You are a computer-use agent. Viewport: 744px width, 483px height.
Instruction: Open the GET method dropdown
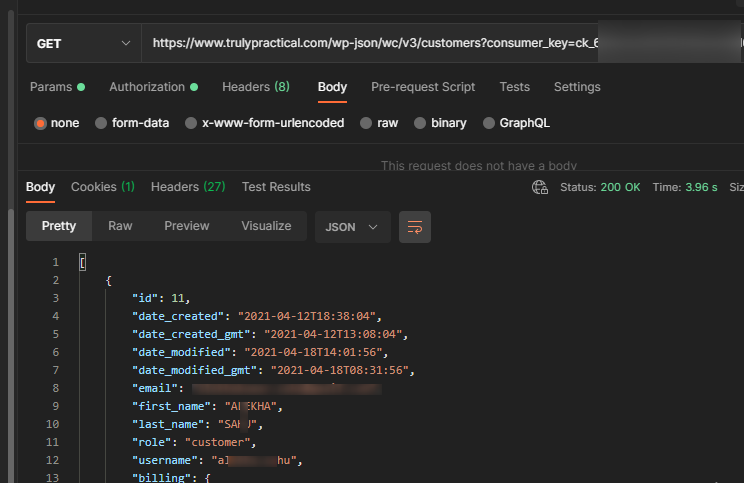coord(84,44)
